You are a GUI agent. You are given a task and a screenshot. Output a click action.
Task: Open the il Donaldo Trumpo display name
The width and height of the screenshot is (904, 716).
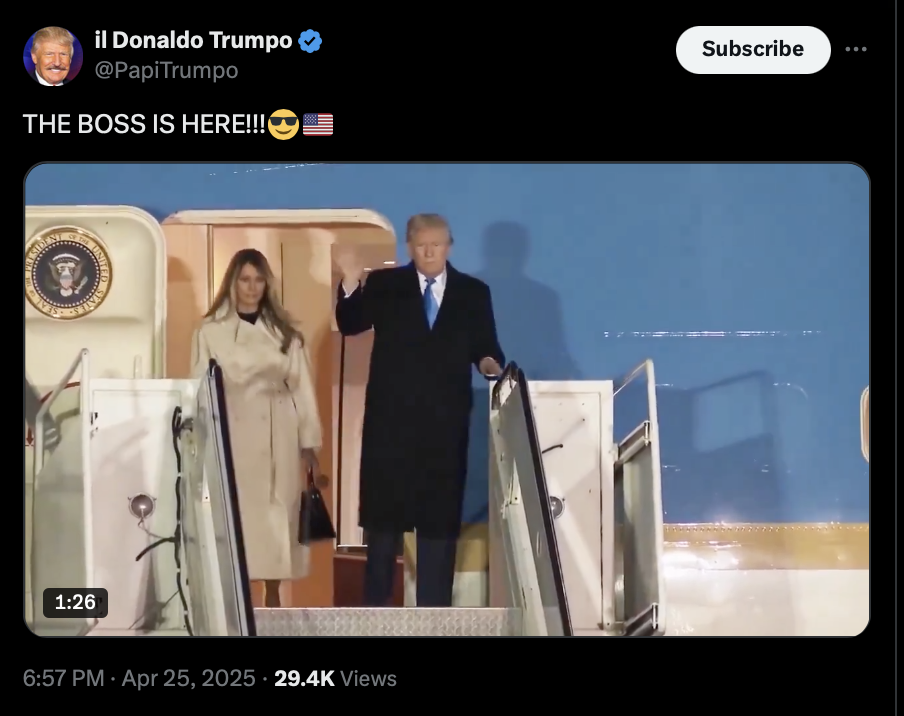pyautogui.click(x=193, y=40)
